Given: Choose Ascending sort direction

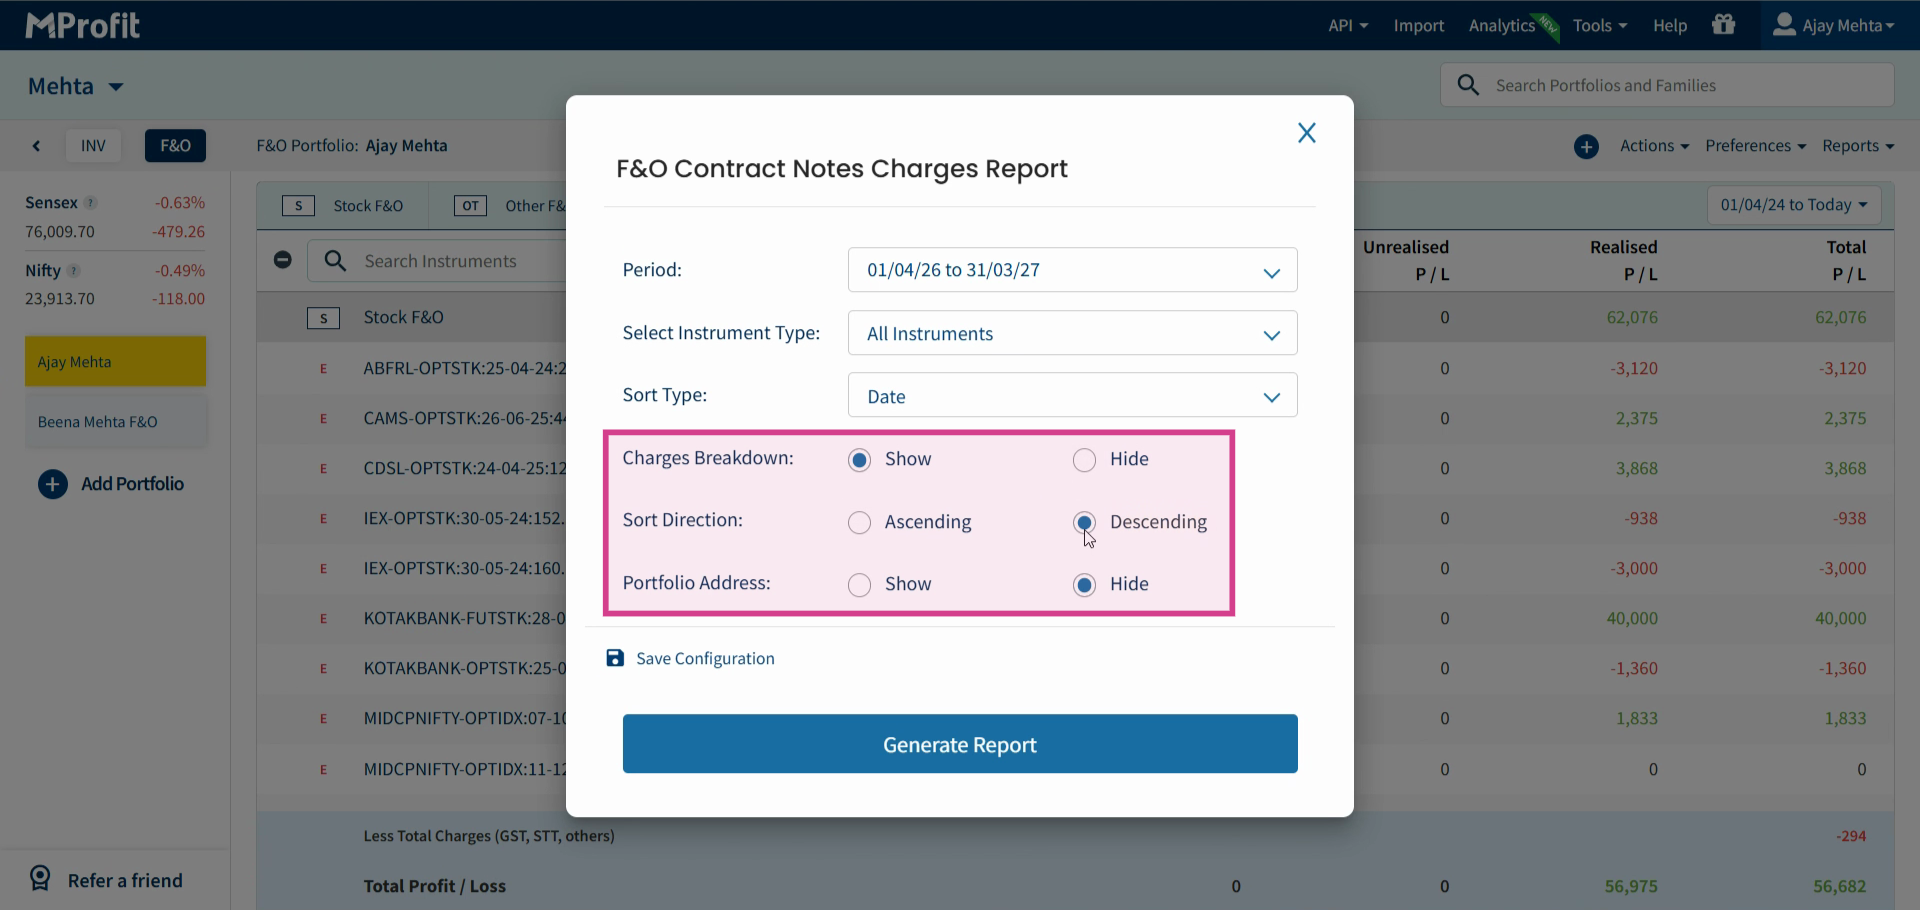Looking at the screenshot, I should point(859,523).
